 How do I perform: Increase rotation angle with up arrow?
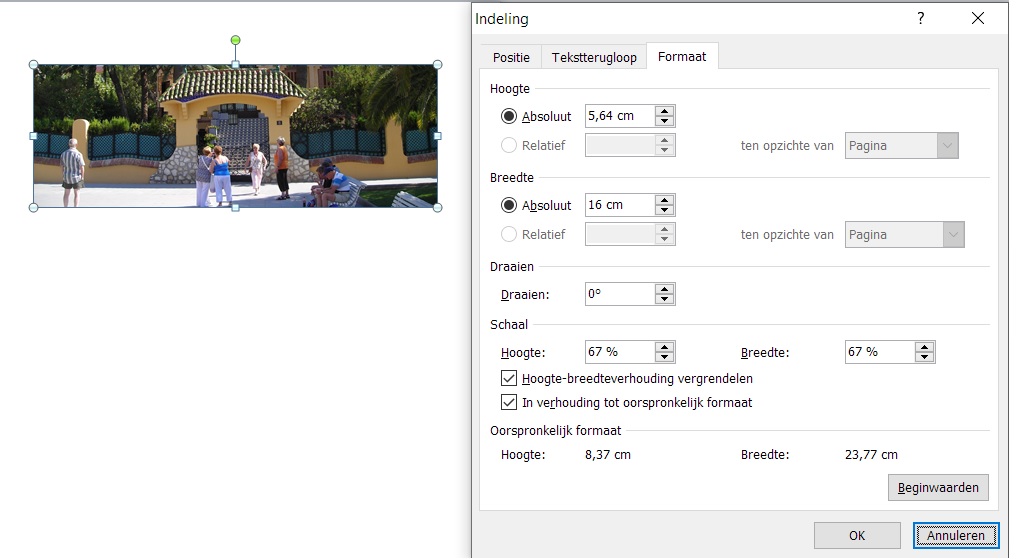665,289
